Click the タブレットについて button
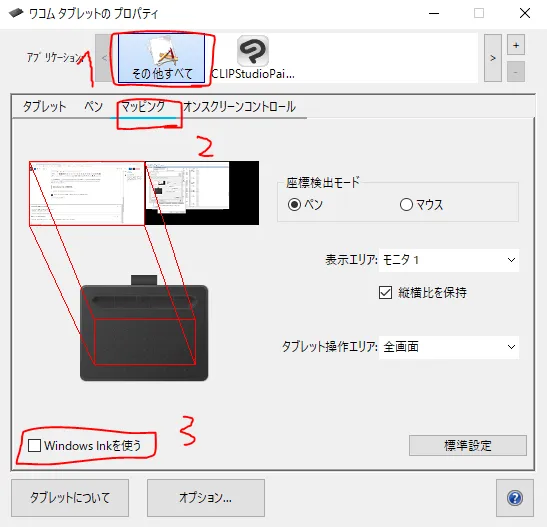Viewport: 547px width, 527px height. [70, 498]
